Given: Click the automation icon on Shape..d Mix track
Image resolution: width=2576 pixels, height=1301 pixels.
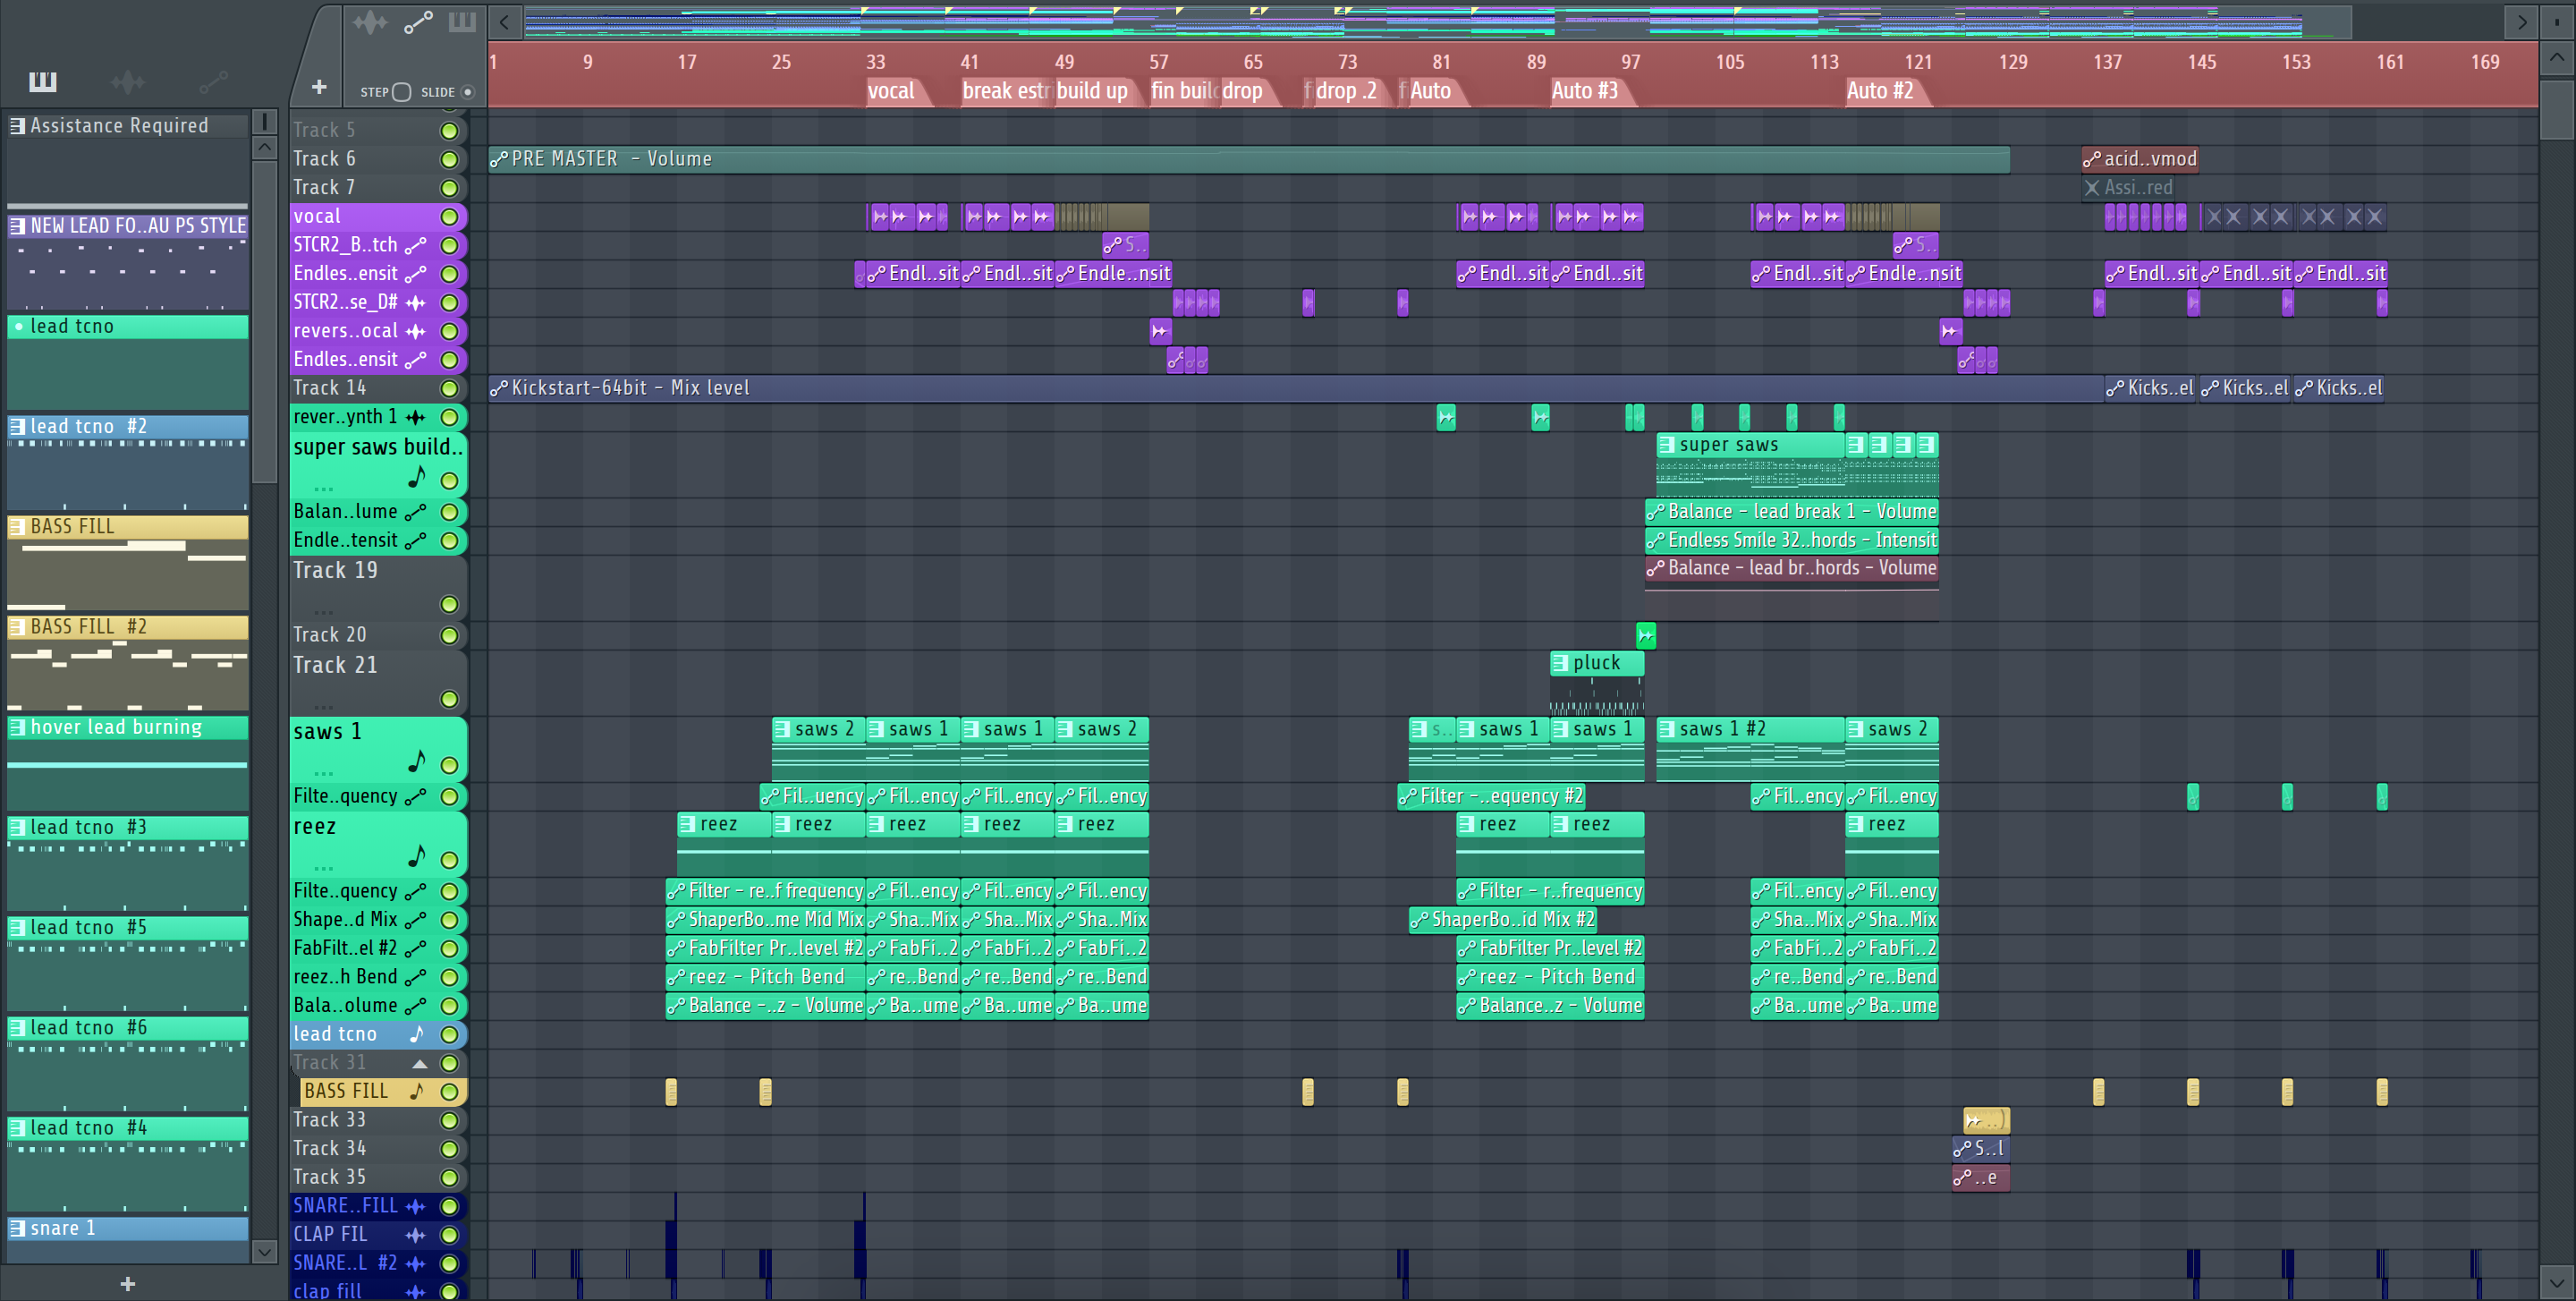Looking at the screenshot, I should [x=416, y=919].
